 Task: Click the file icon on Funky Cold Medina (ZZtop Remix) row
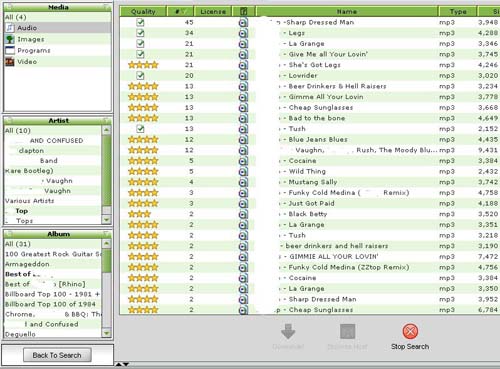pos(243,268)
